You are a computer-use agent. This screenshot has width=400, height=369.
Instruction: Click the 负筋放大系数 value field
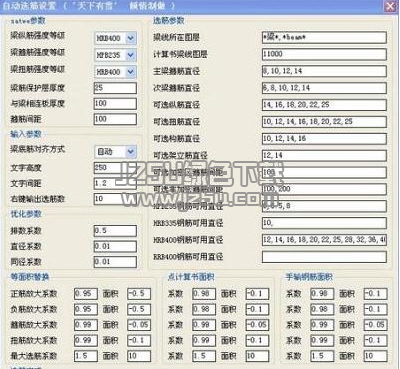point(86,309)
